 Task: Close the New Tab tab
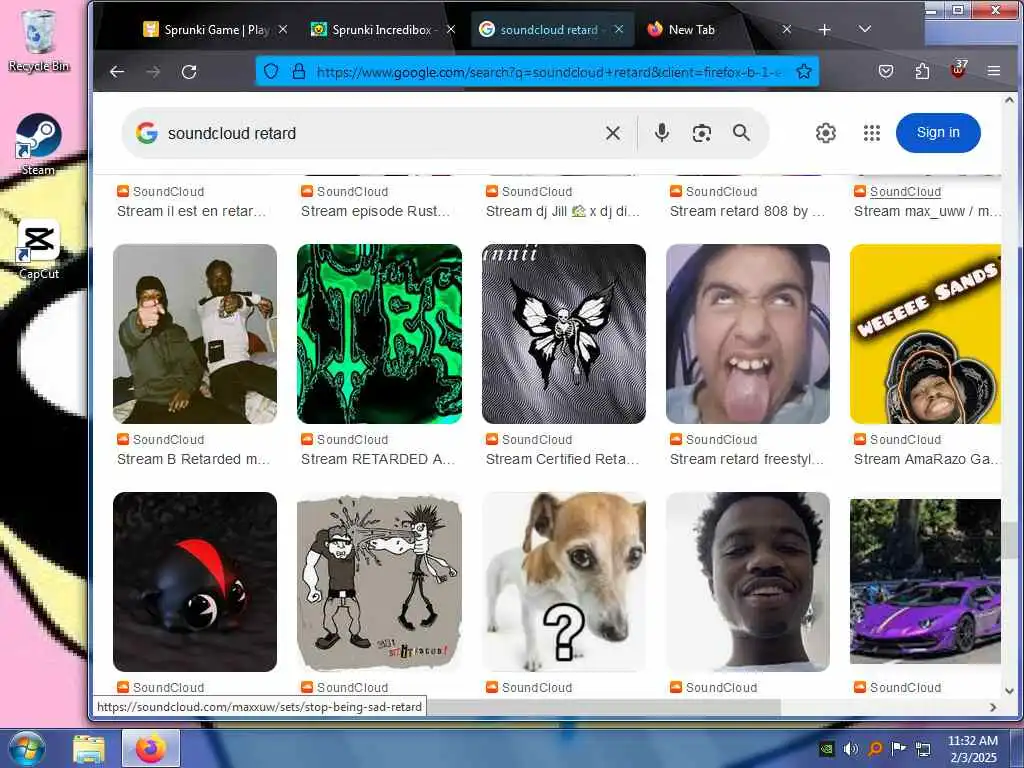tap(787, 29)
